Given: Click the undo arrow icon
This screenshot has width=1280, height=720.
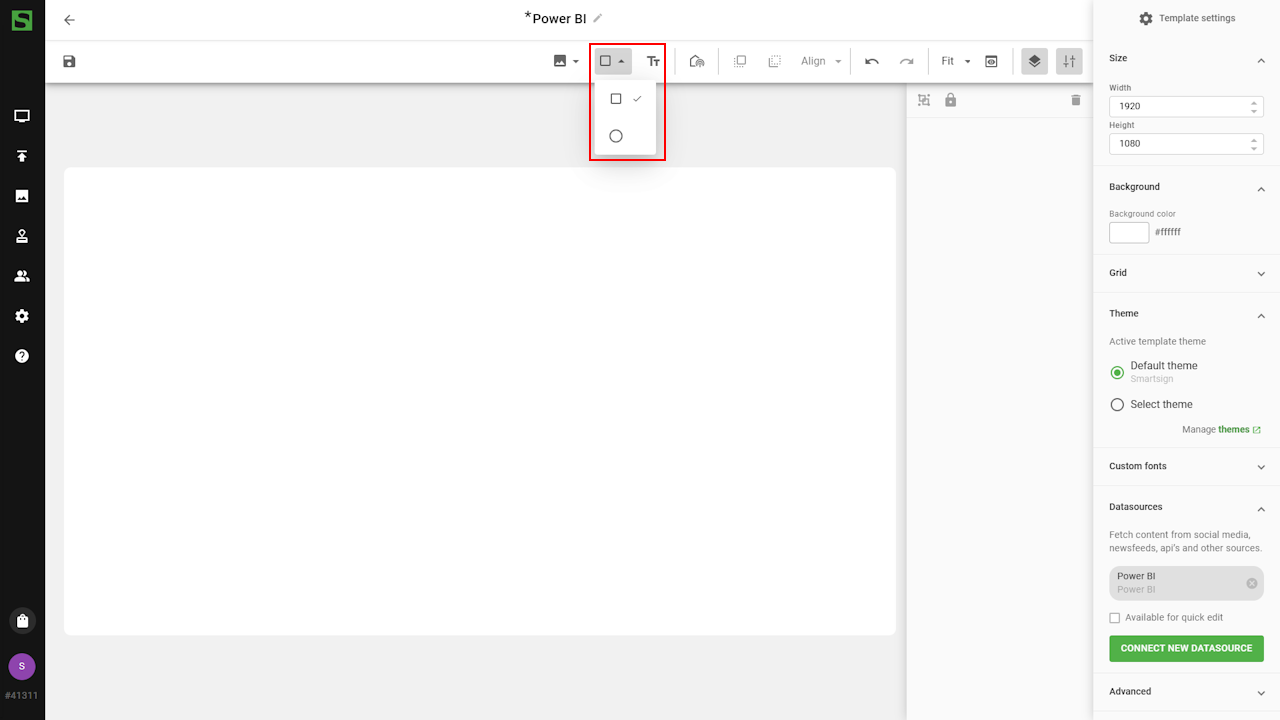Looking at the screenshot, I should (x=872, y=61).
